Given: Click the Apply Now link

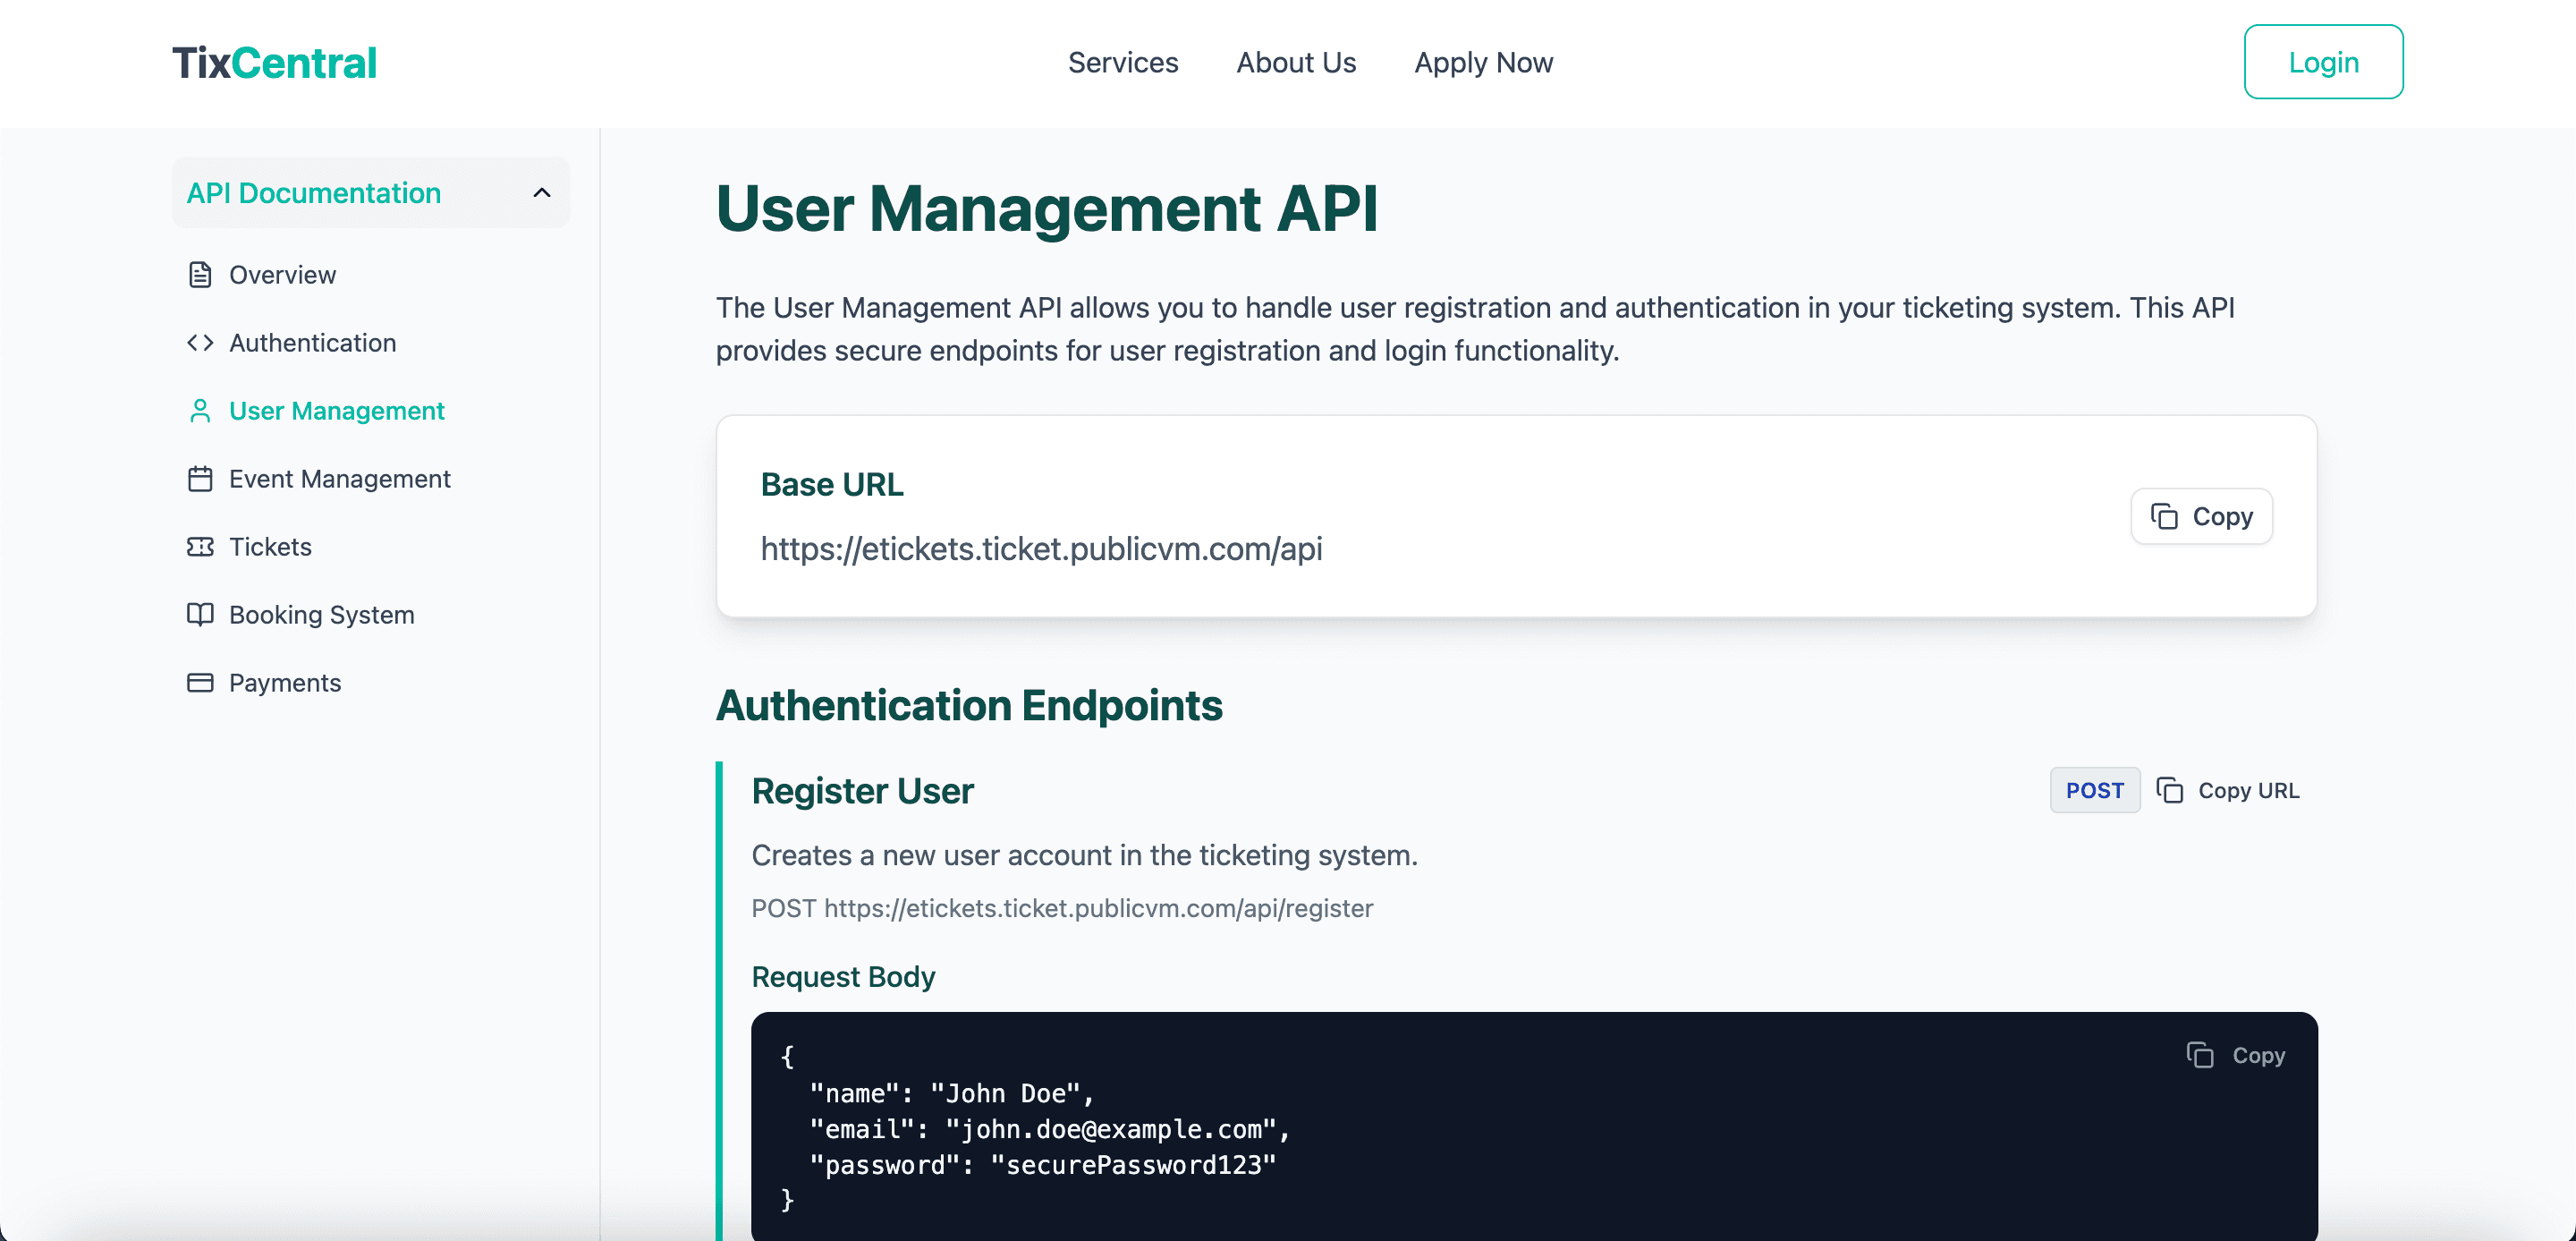Looking at the screenshot, I should click(x=1483, y=62).
